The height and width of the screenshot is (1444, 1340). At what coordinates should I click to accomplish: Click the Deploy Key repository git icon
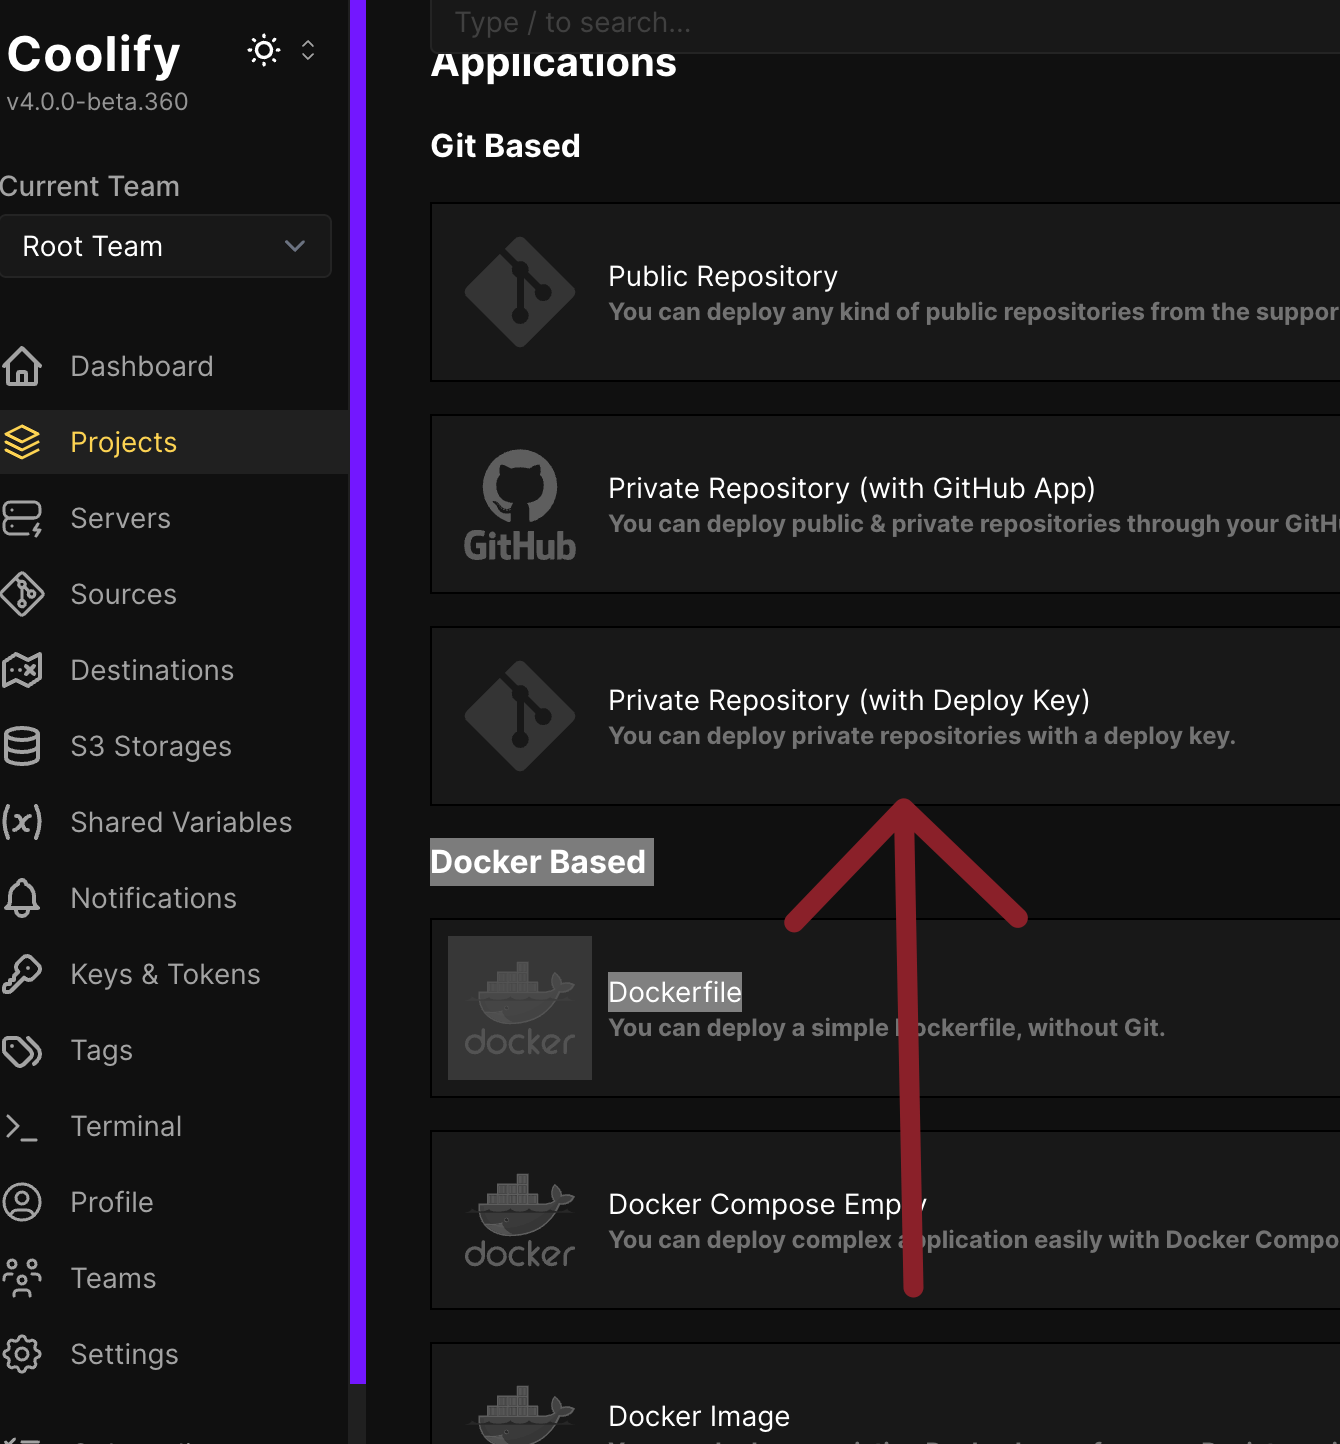[x=520, y=716]
